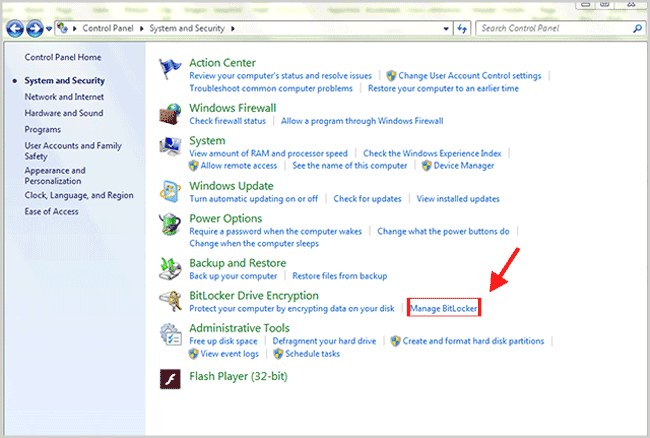650x438 pixels.
Task: Click shield icon beside Allow remote access
Action: [x=194, y=166]
